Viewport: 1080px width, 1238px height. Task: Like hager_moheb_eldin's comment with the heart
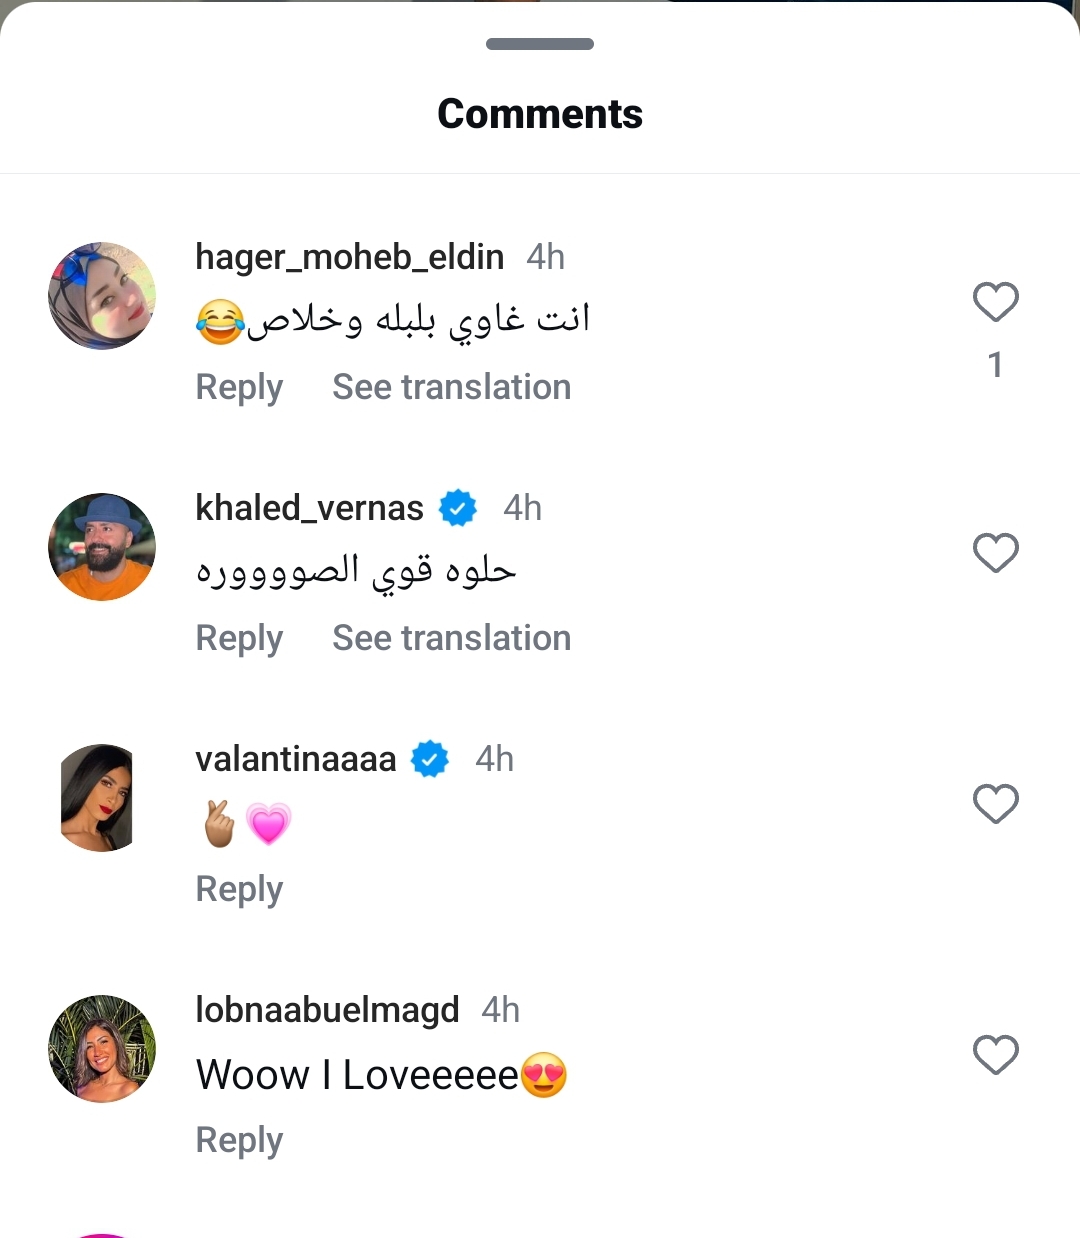point(995,302)
